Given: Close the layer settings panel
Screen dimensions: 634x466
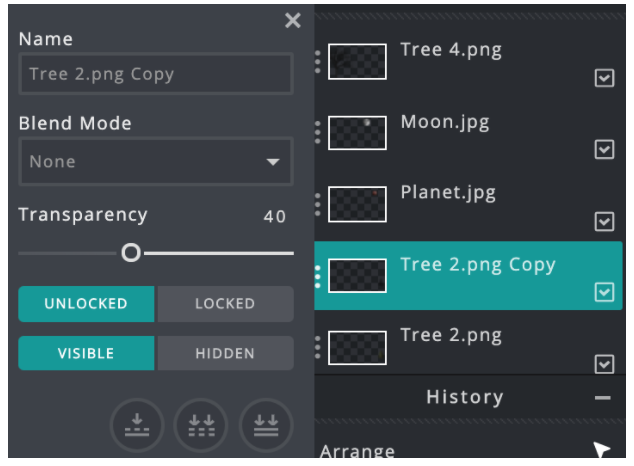Looking at the screenshot, I should [293, 20].
